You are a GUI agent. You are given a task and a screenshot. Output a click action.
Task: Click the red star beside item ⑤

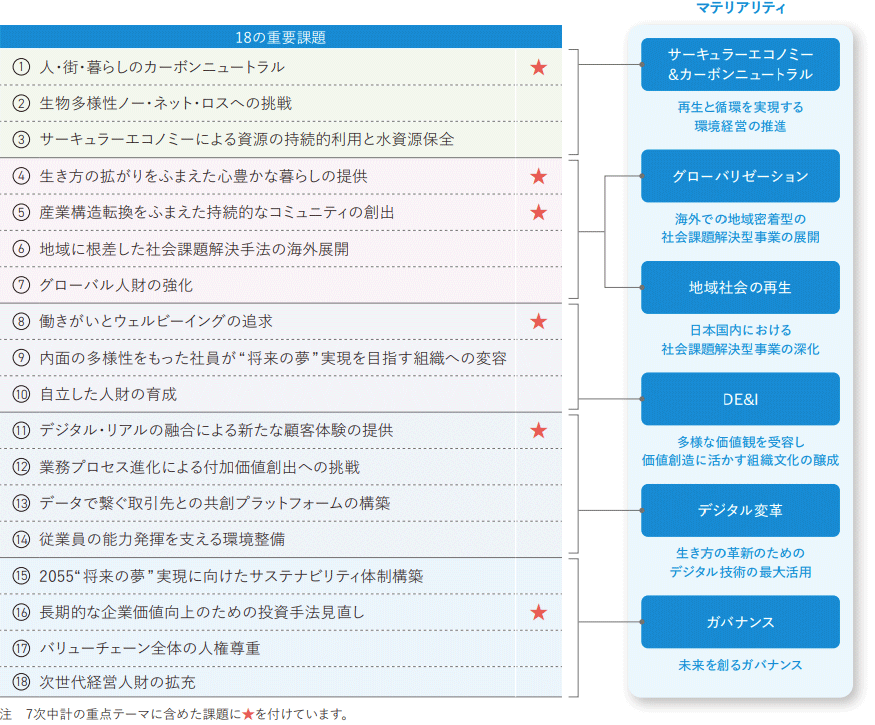point(538,212)
